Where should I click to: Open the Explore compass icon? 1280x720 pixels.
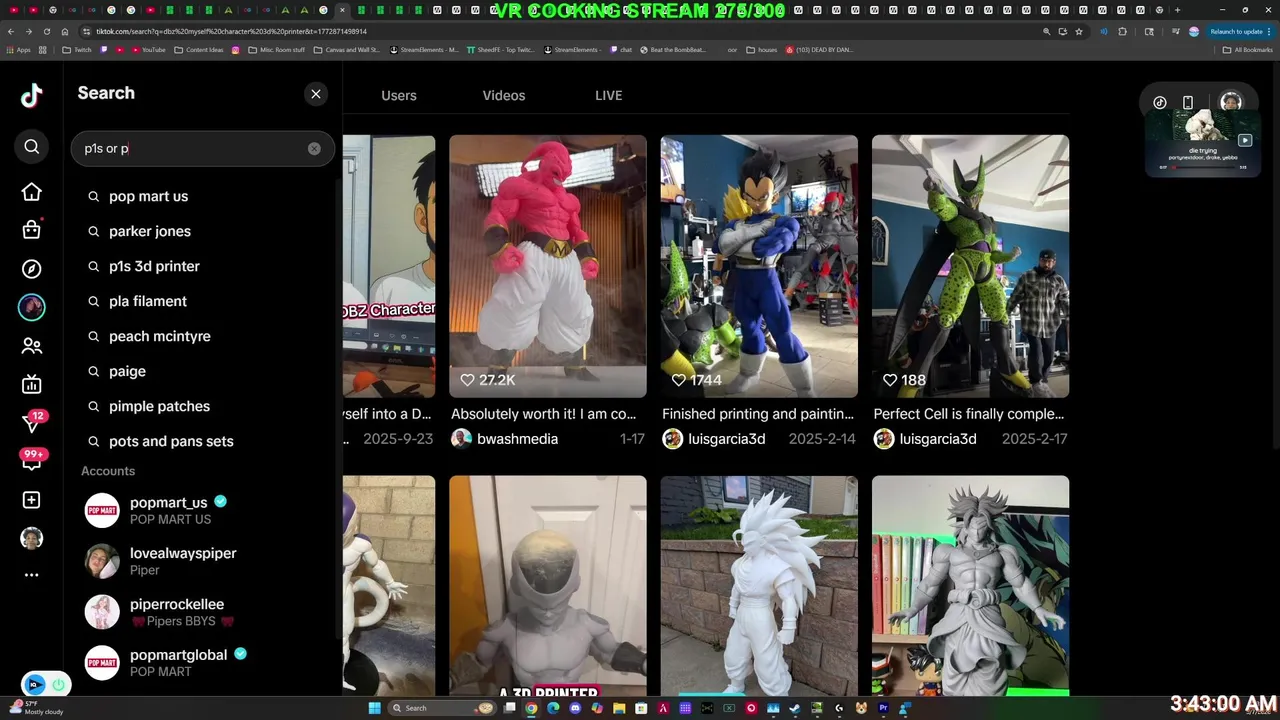(x=32, y=269)
